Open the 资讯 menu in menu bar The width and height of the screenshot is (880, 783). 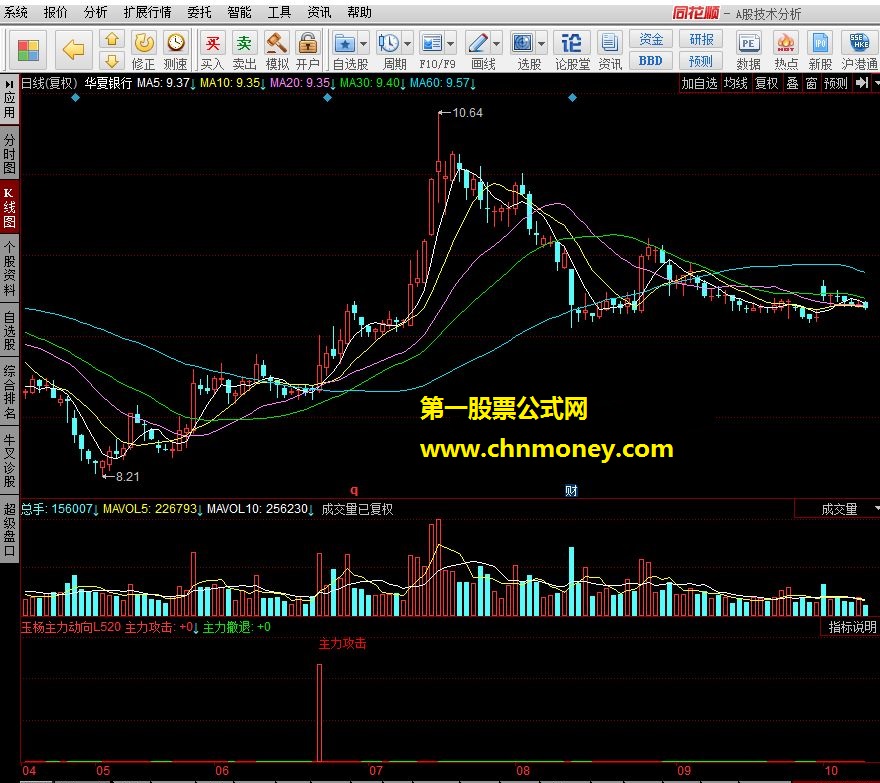pyautogui.click(x=319, y=12)
